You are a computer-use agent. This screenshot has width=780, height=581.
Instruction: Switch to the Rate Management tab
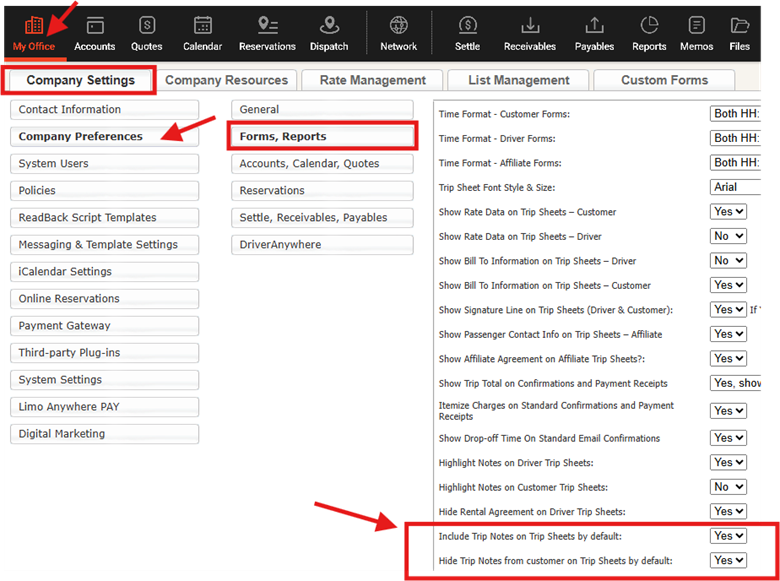[373, 80]
